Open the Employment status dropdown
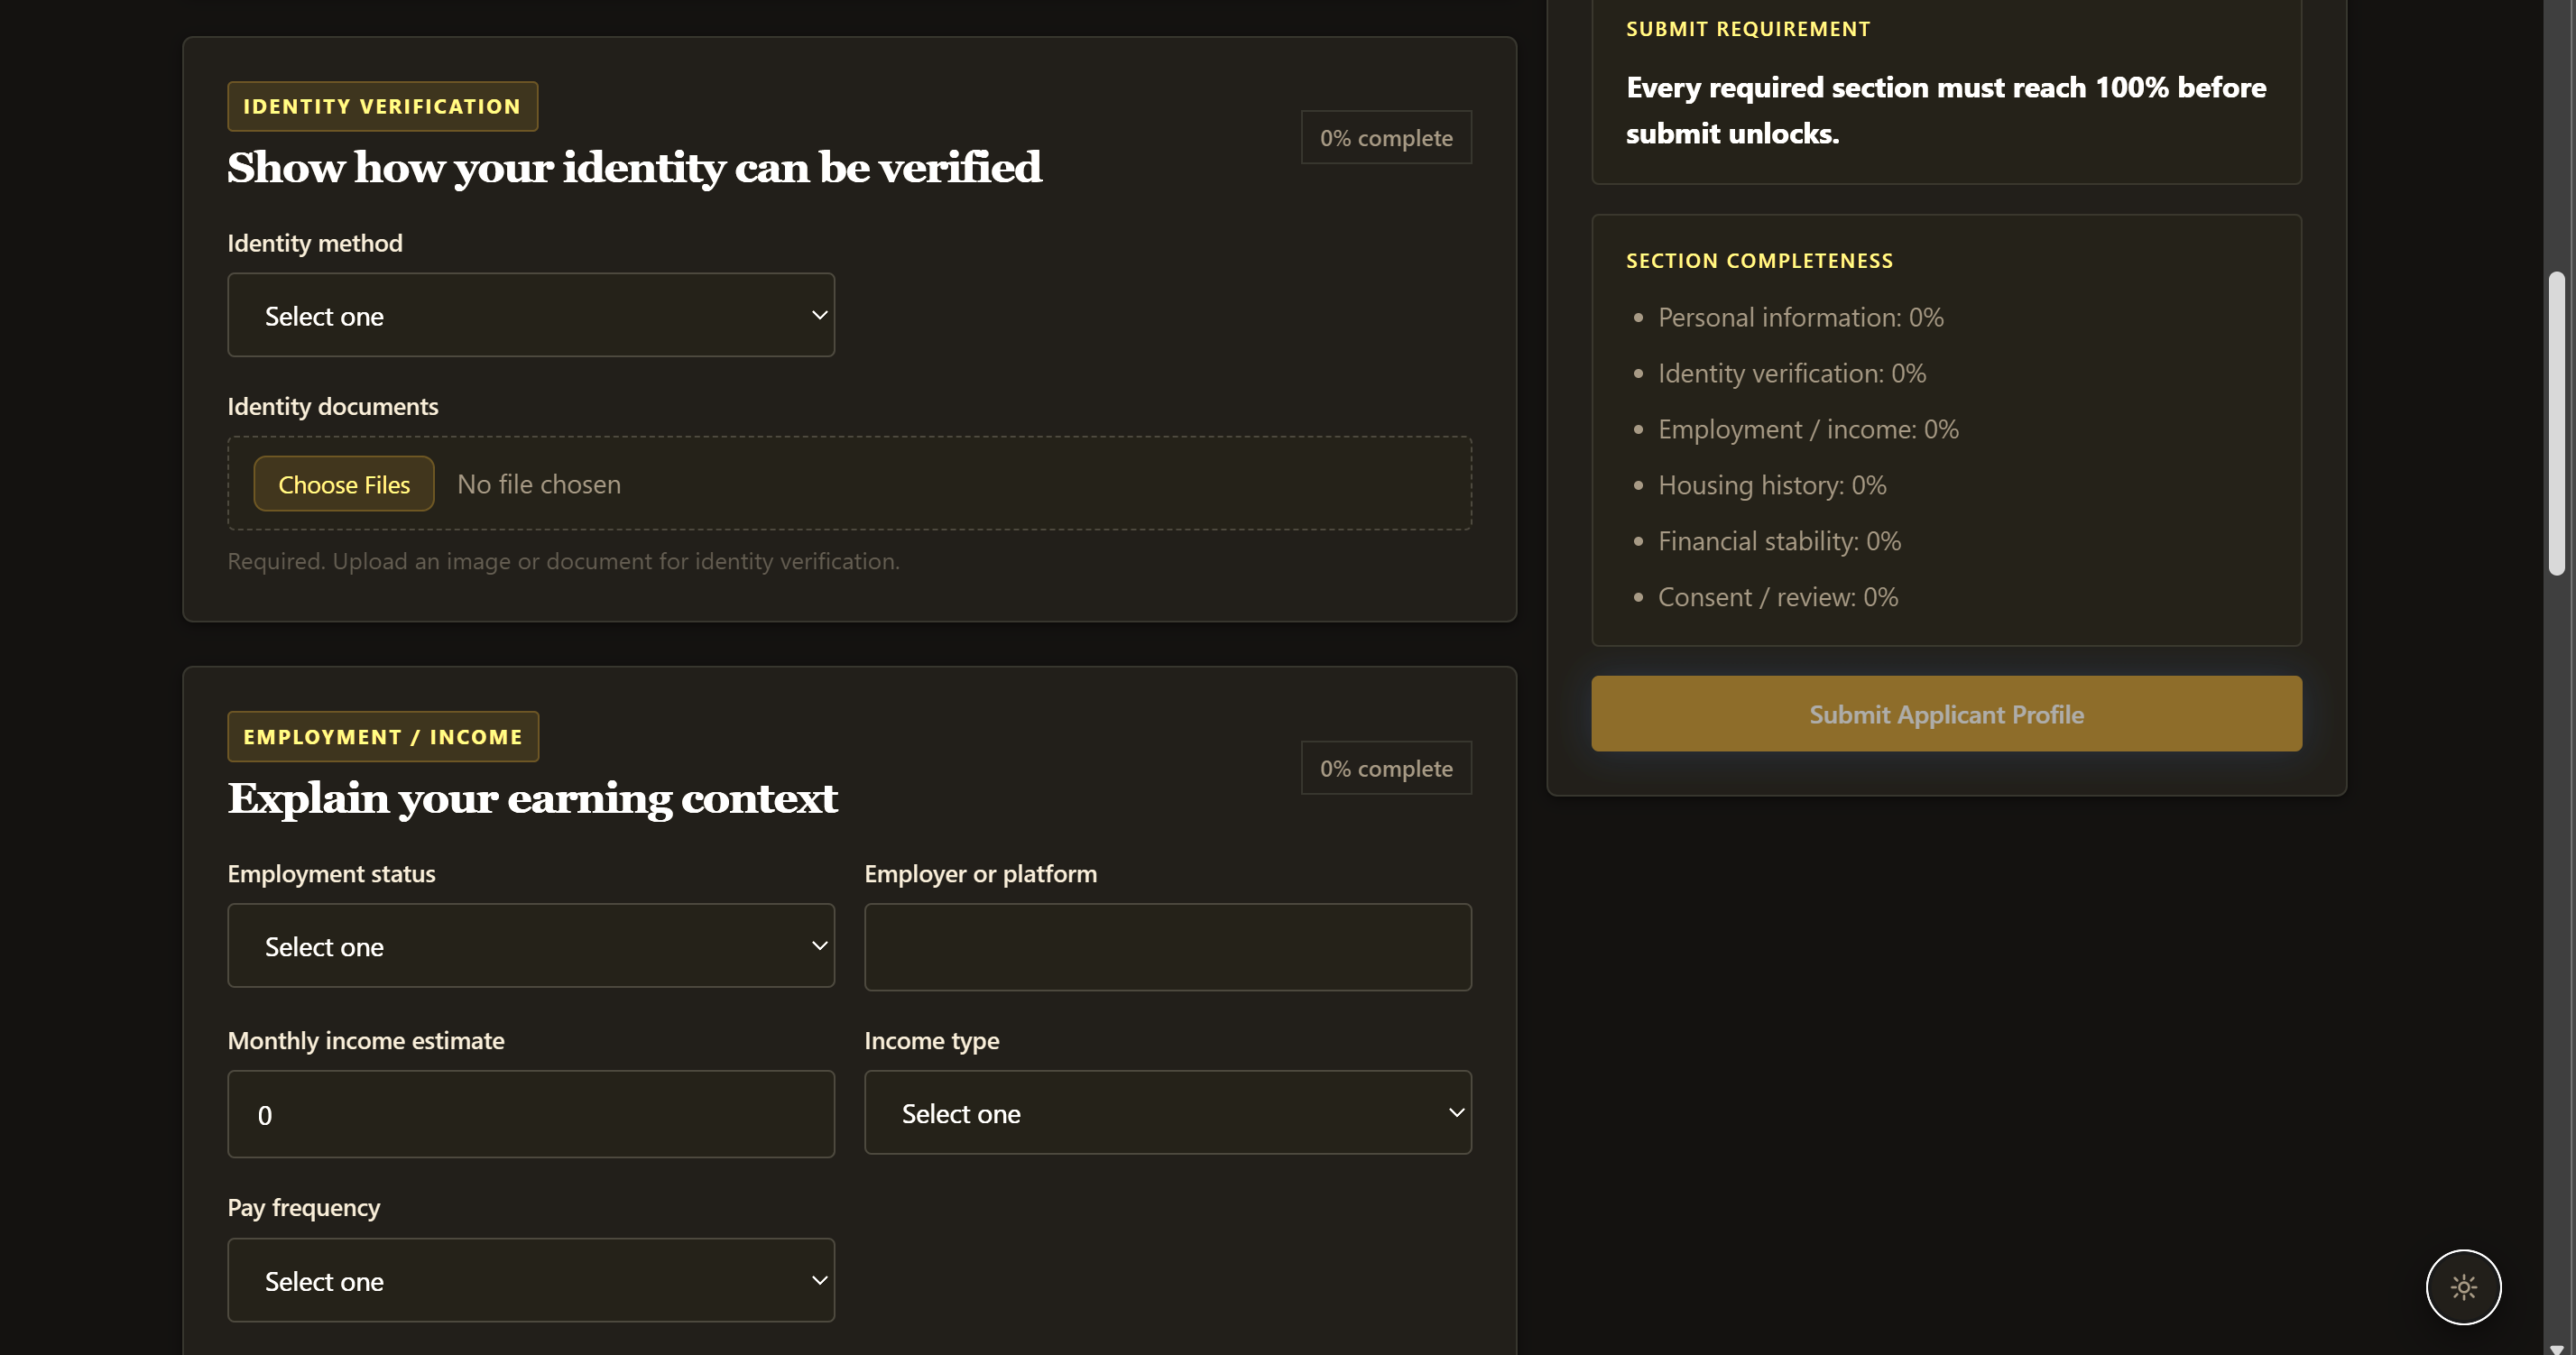The height and width of the screenshot is (1355, 2576). click(530, 945)
